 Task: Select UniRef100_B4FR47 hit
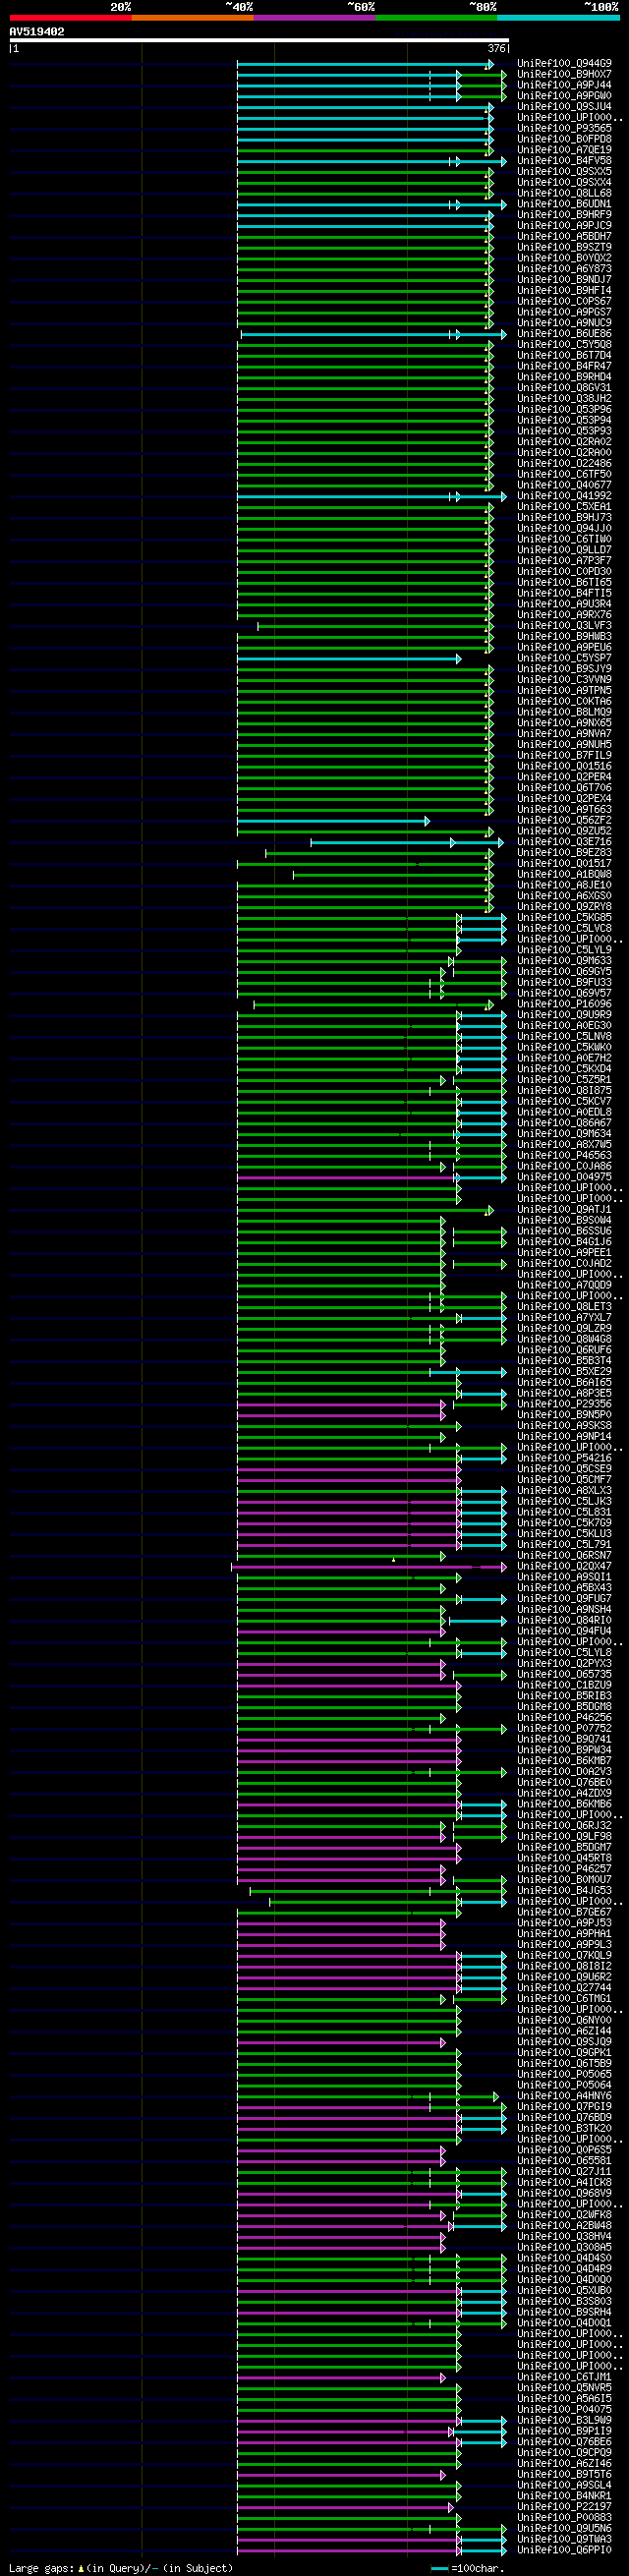click(564, 367)
